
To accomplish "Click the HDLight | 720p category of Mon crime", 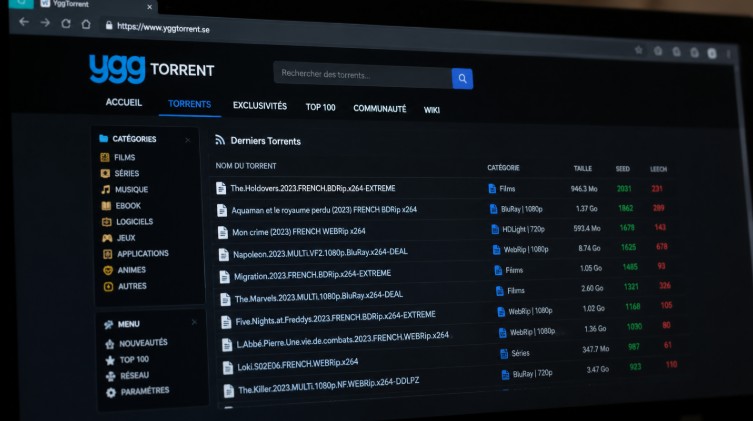I will point(523,229).
